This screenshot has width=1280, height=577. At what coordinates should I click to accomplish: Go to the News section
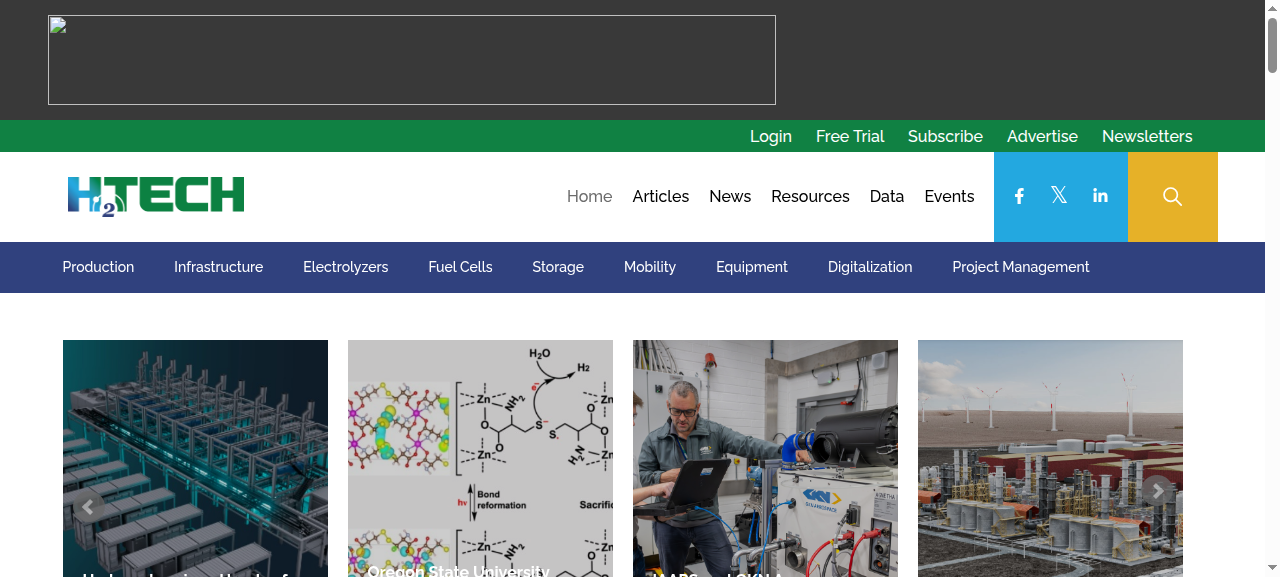click(x=730, y=196)
